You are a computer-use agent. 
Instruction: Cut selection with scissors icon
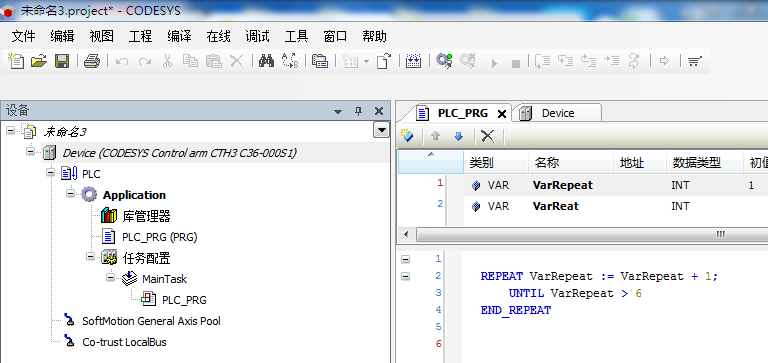point(167,61)
